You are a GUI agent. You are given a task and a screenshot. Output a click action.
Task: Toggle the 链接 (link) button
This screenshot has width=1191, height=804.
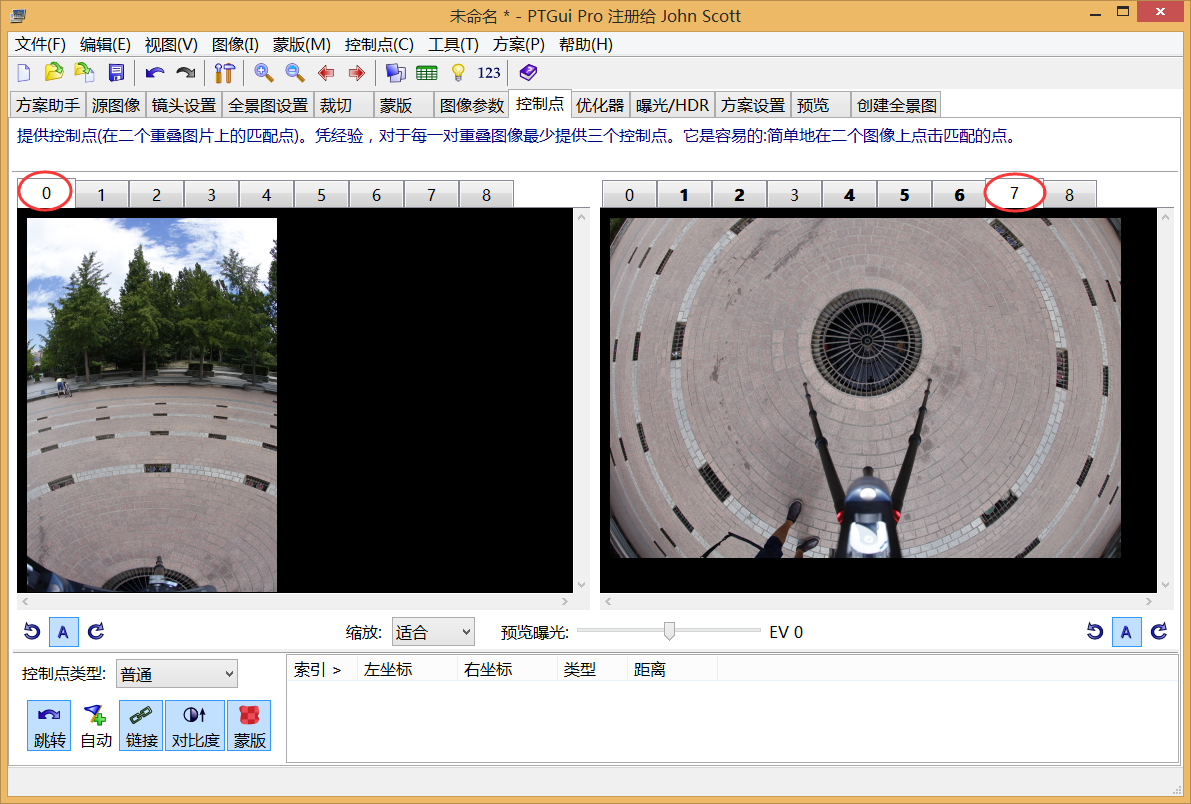pos(142,726)
